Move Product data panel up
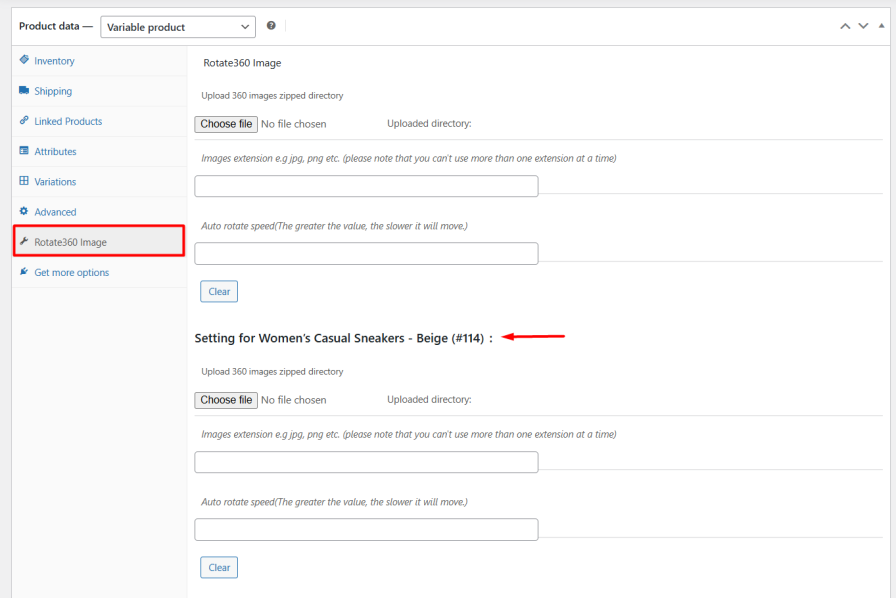 point(845,26)
